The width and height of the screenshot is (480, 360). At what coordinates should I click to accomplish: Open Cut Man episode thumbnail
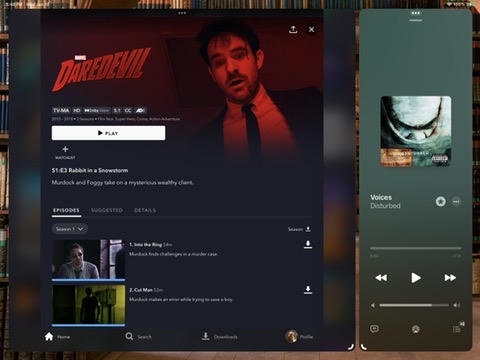[89, 305]
